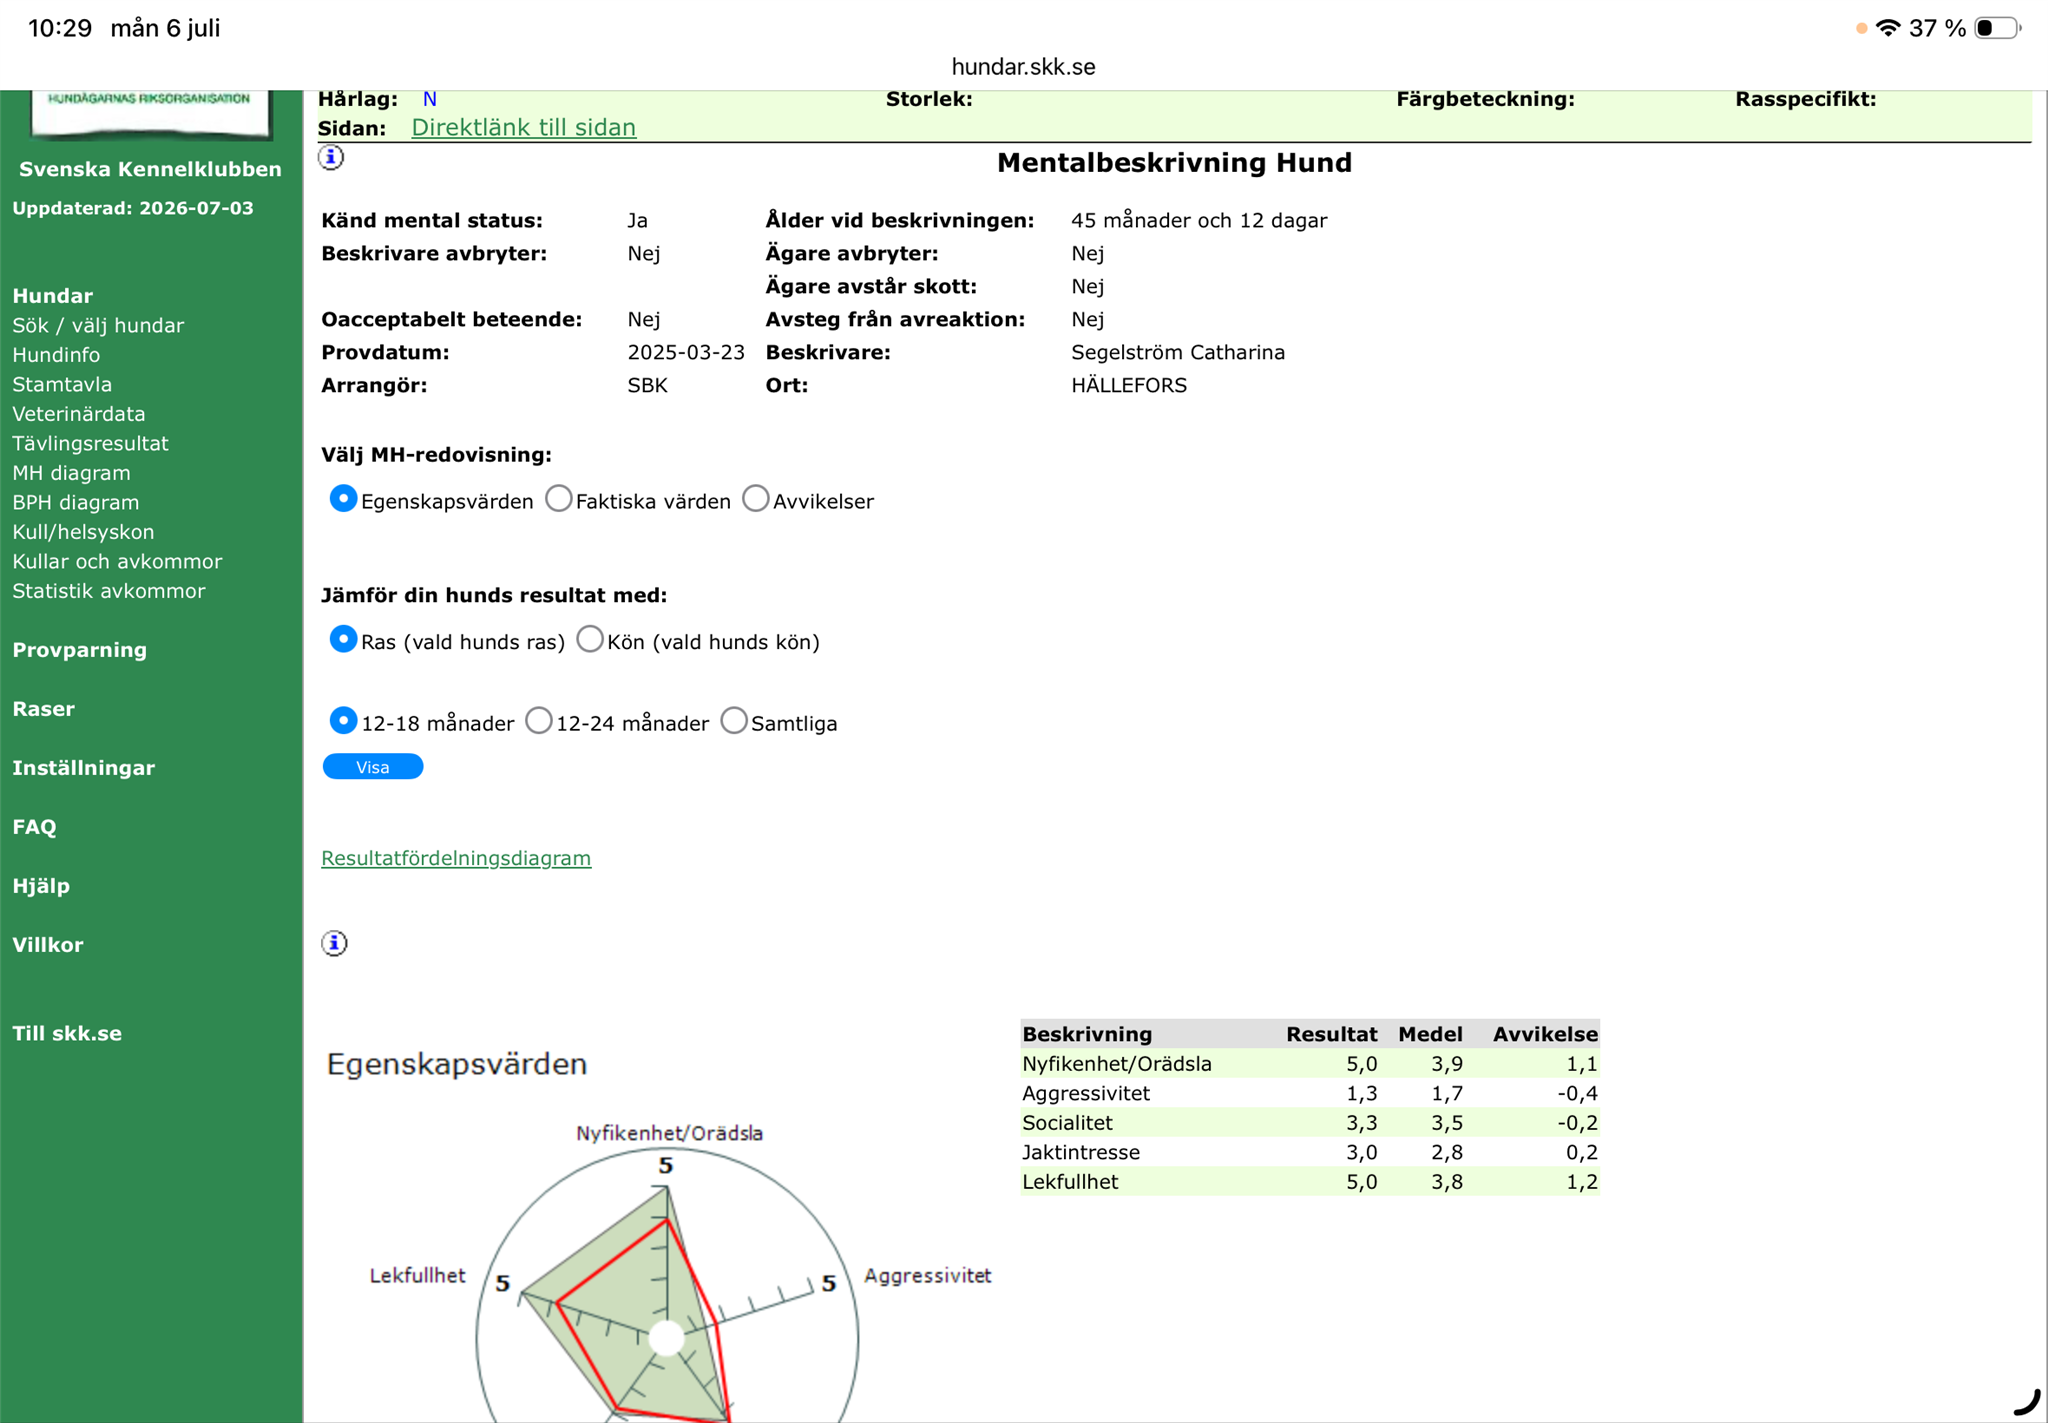Choose Ras (vald hunds ras) comparison

pyautogui.click(x=343, y=639)
